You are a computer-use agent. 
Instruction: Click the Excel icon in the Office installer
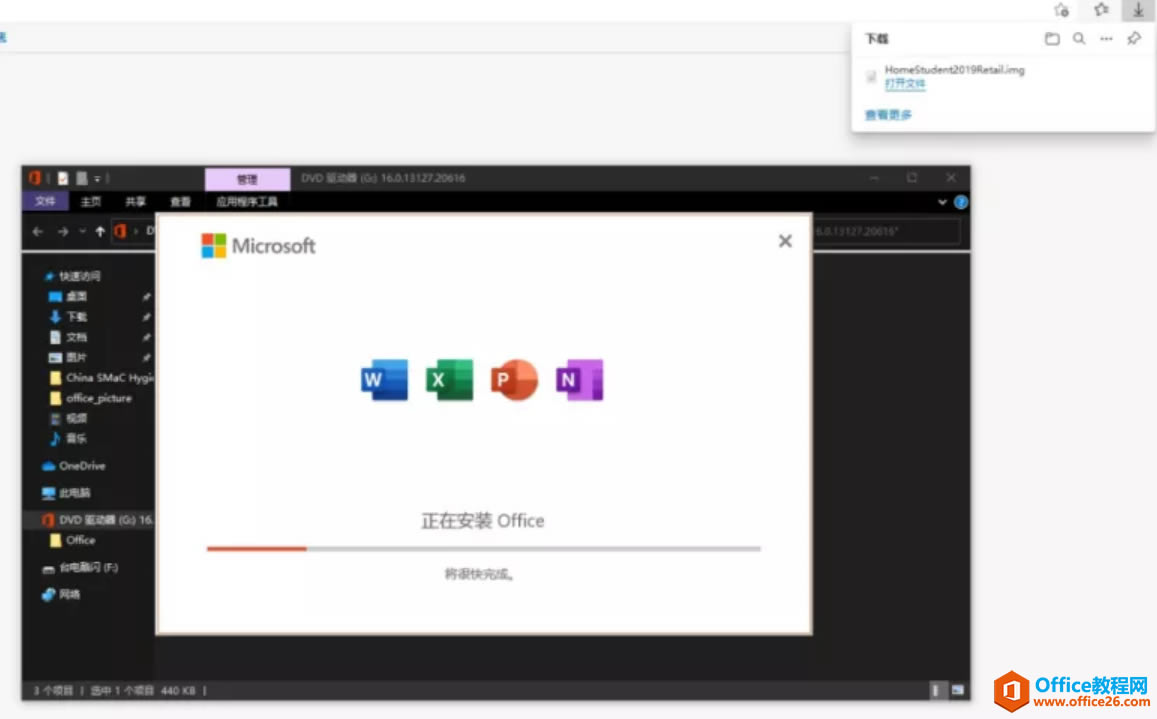click(x=449, y=379)
